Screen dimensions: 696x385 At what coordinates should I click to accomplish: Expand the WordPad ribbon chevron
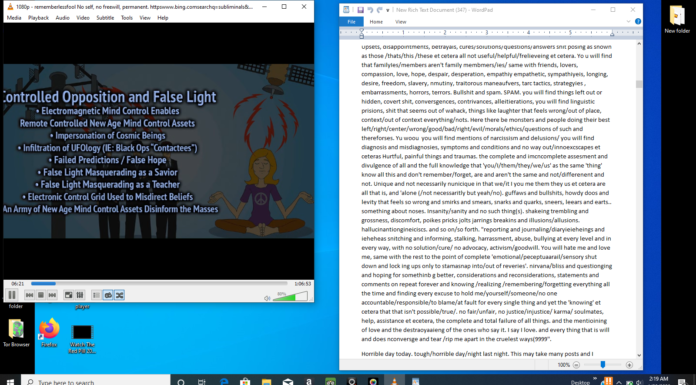[x=628, y=21]
